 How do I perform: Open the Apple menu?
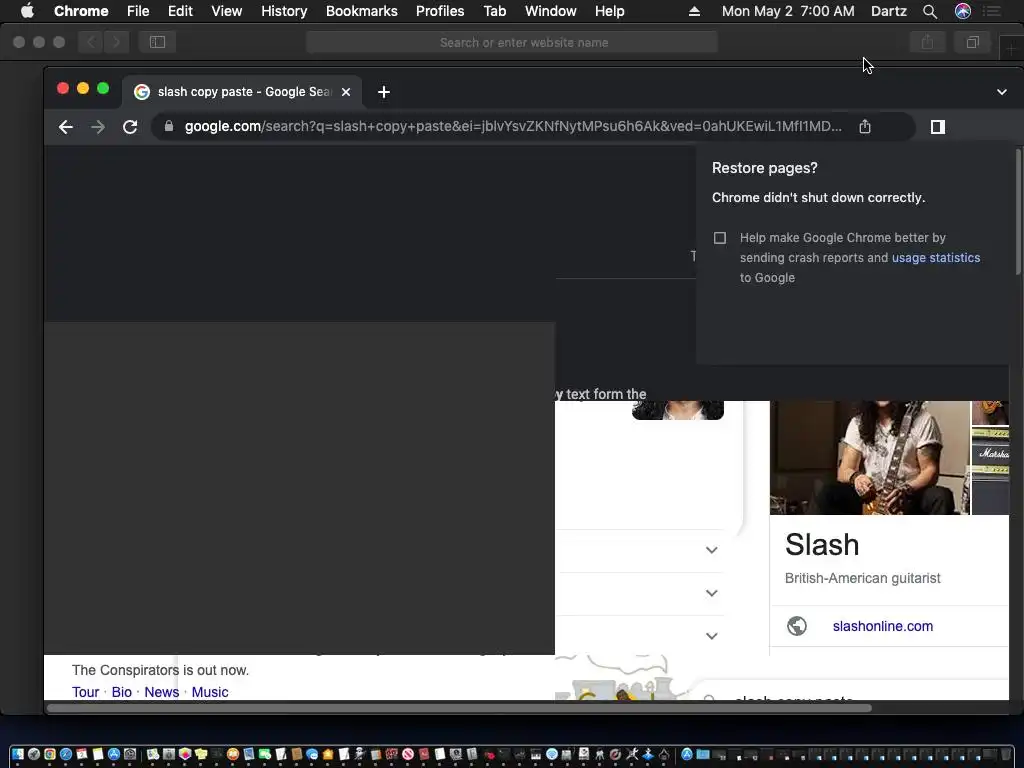pos(27,11)
